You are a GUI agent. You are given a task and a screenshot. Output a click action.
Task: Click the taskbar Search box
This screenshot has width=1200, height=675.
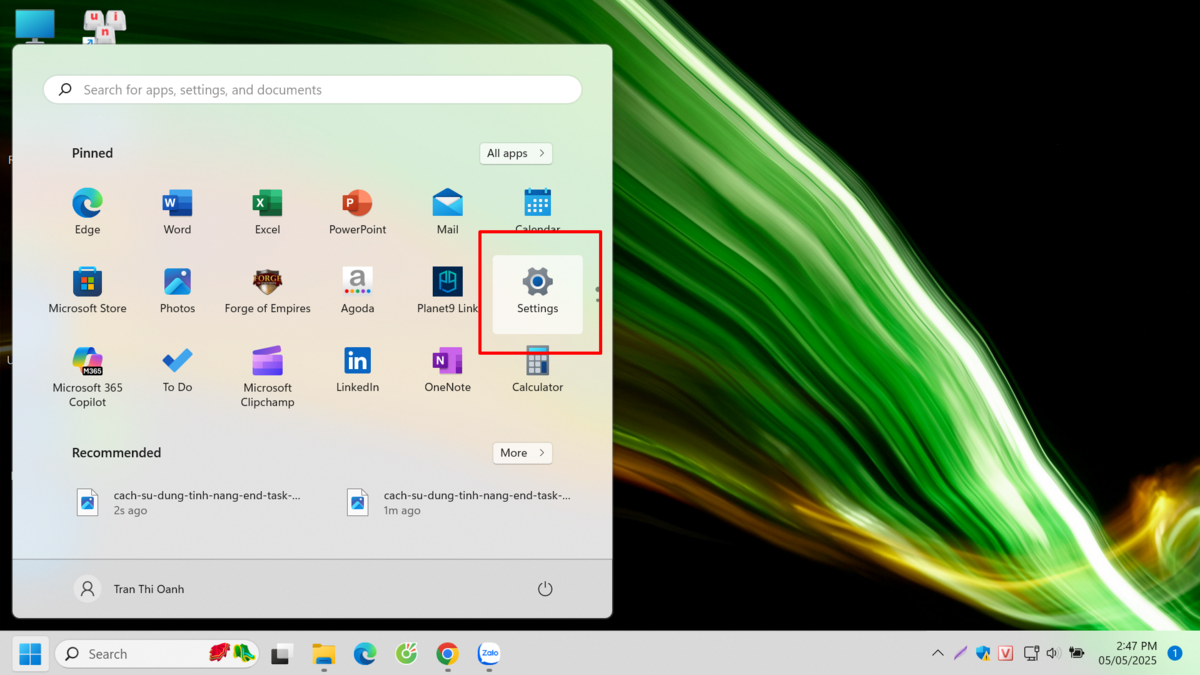tap(157, 654)
